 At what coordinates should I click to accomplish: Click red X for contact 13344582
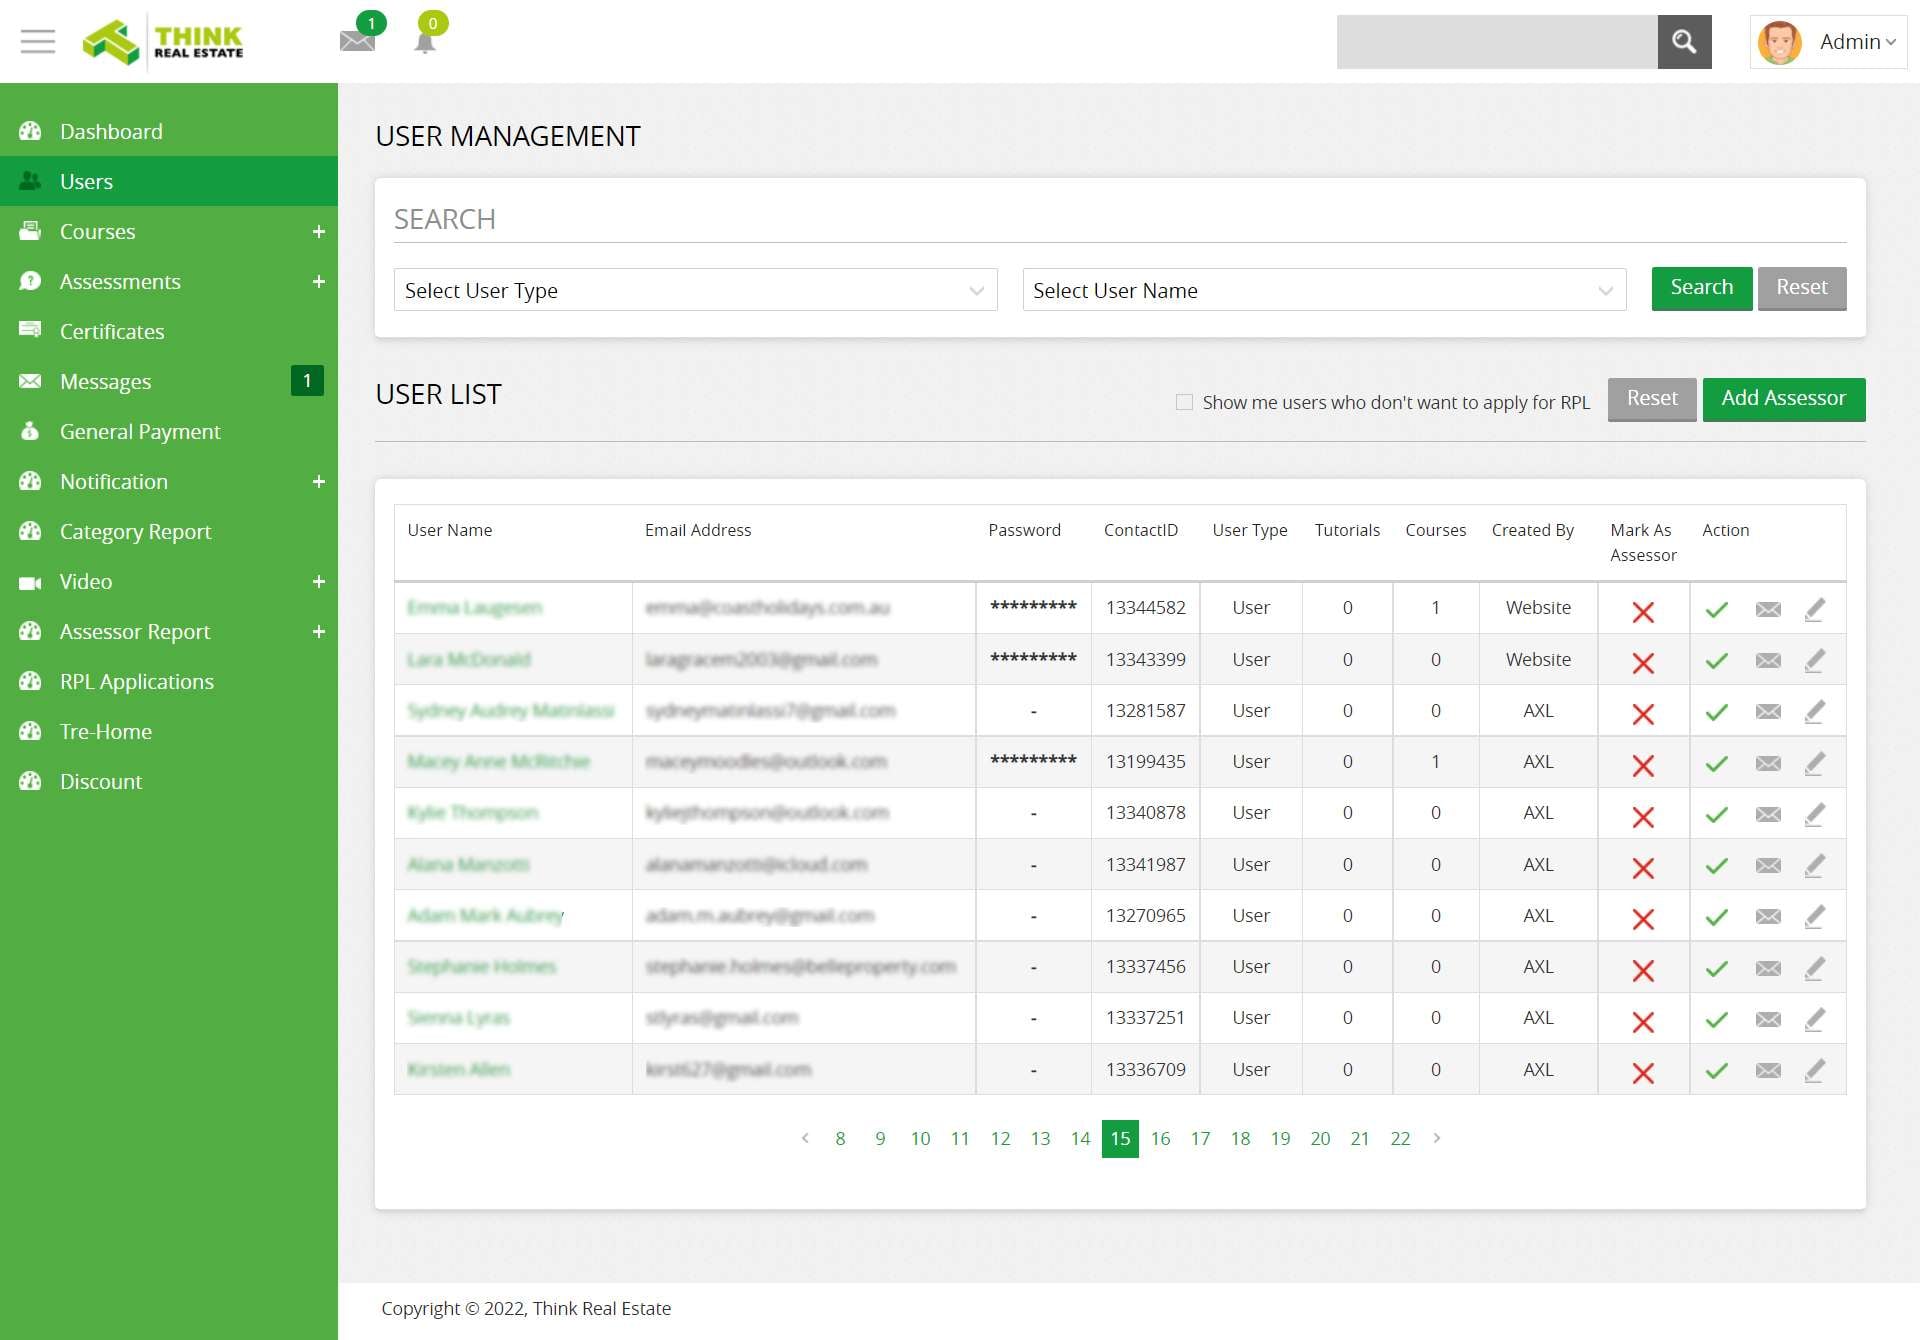[1643, 612]
